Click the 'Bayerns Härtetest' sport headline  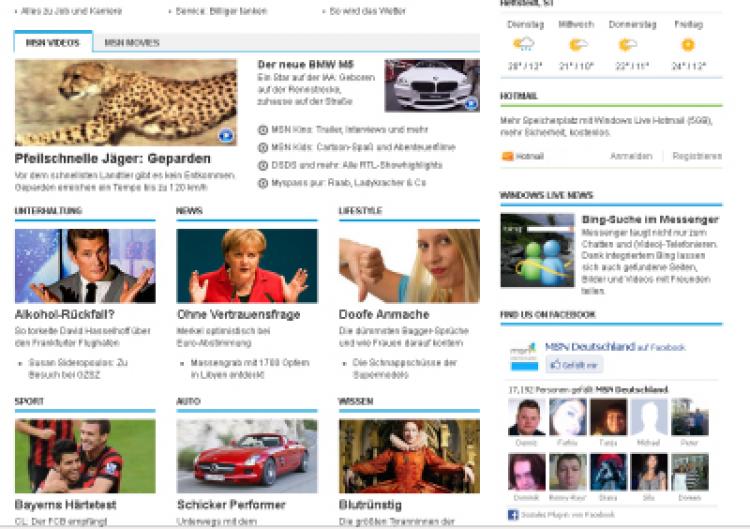pos(65,505)
